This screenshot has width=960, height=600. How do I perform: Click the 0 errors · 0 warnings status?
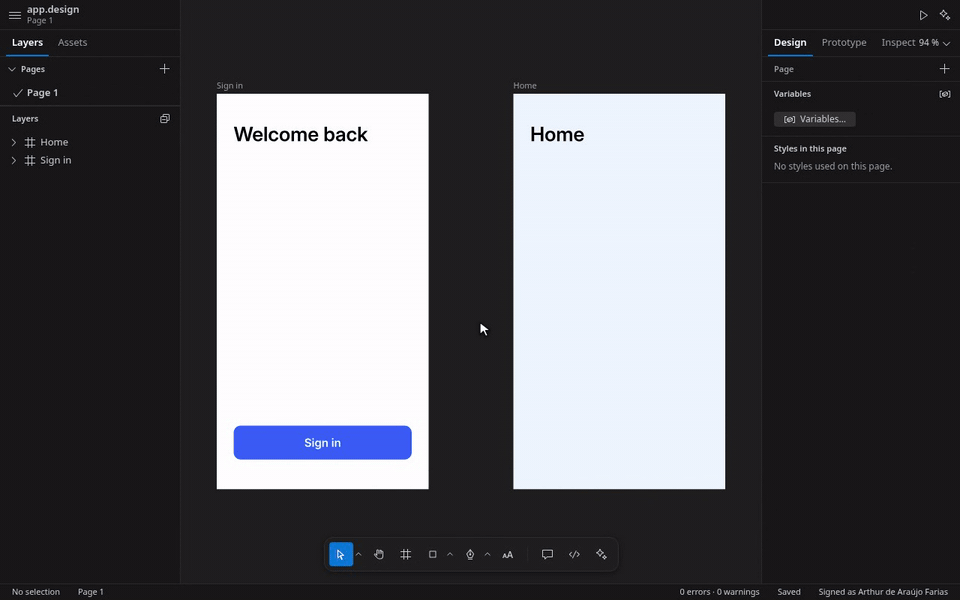pyautogui.click(x=719, y=592)
